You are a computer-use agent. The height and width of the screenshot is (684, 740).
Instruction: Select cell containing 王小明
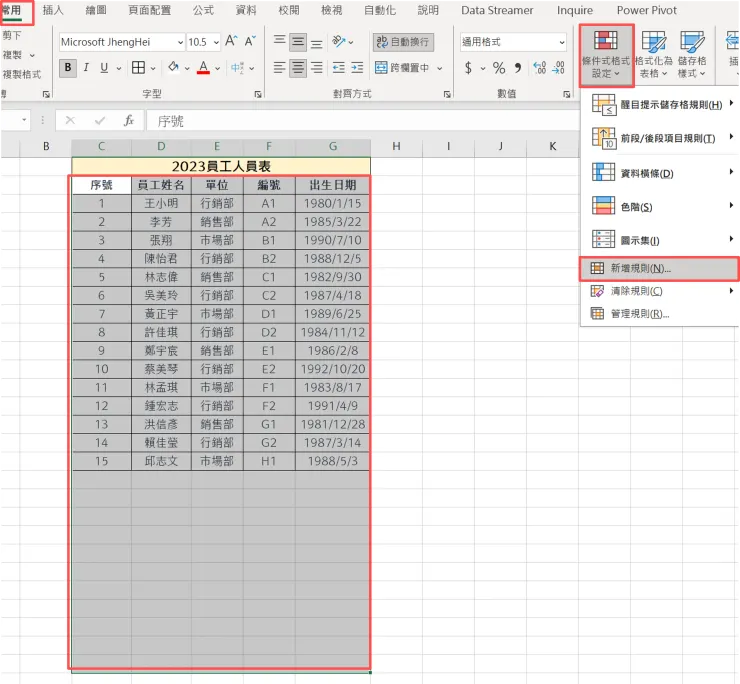(161, 203)
